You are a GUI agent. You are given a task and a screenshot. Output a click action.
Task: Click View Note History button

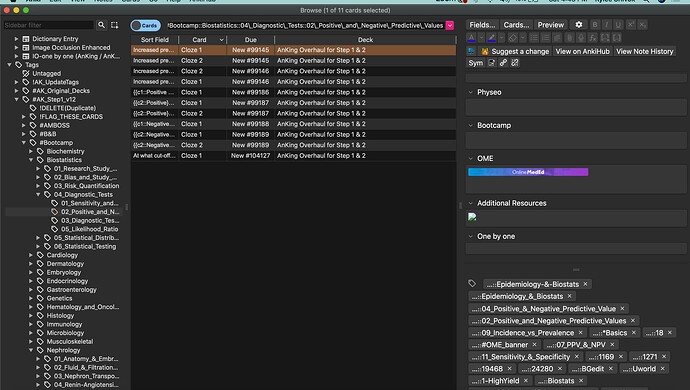pos(645,52)
